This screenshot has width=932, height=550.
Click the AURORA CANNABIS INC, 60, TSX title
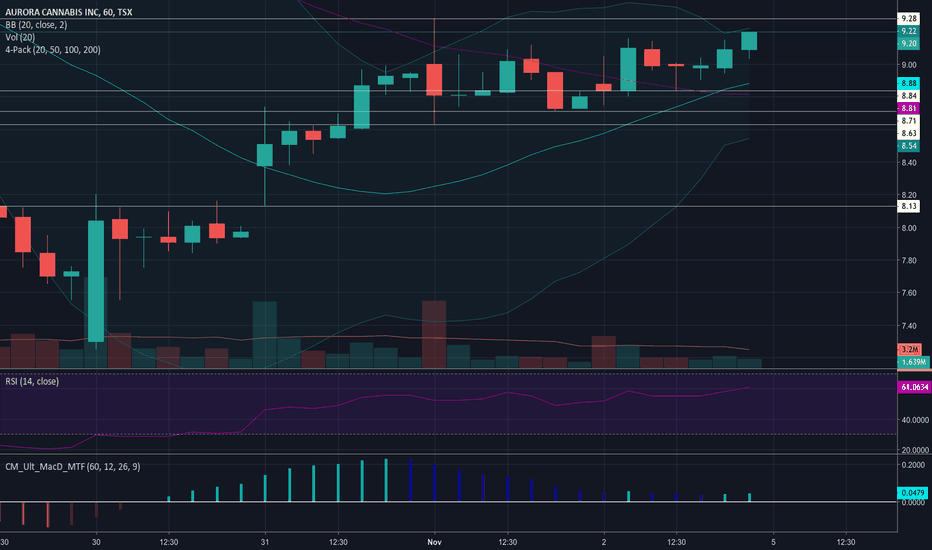tap(69, 12)
